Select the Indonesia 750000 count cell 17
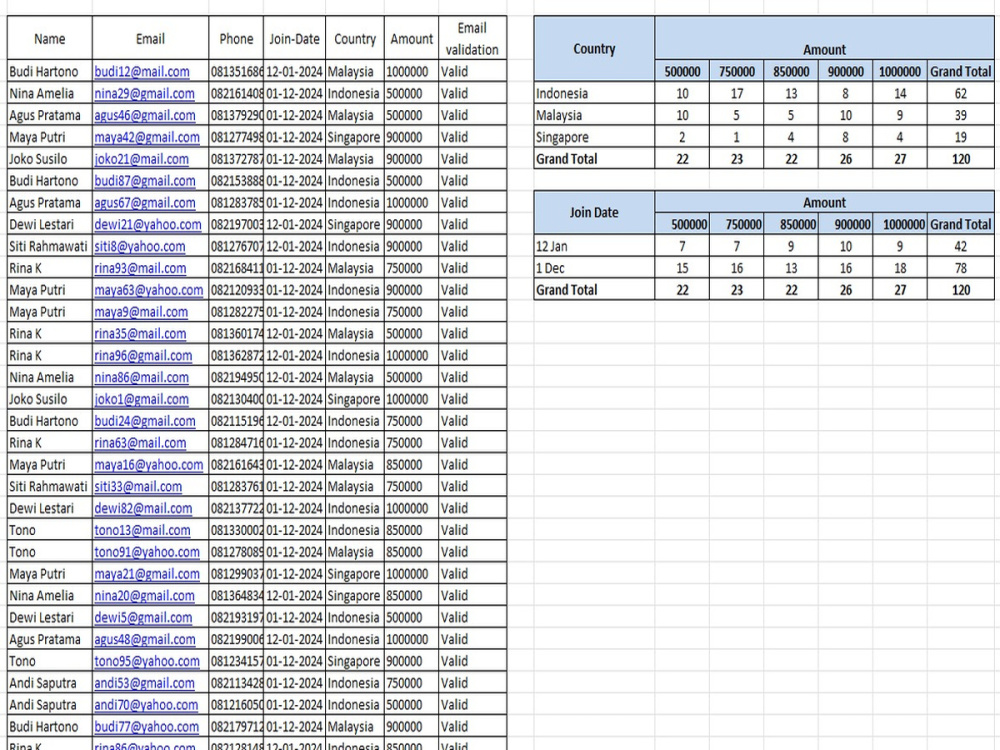This screenshot has height=750, width=1000. coord(737,93)
